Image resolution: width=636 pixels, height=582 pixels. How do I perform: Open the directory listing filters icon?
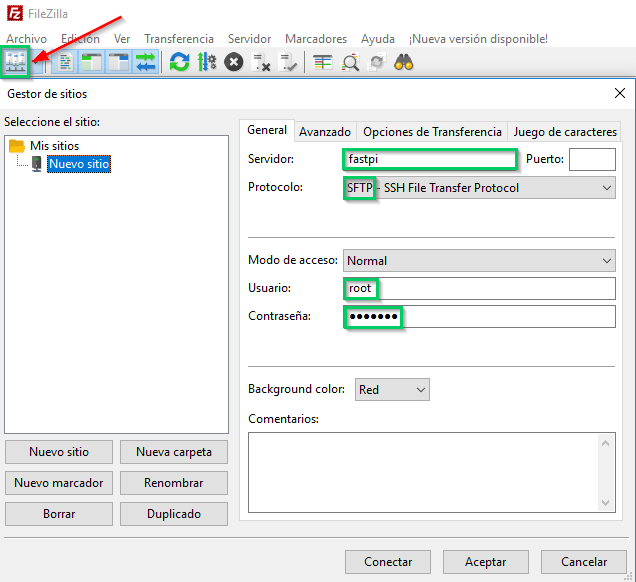[322, 62]
